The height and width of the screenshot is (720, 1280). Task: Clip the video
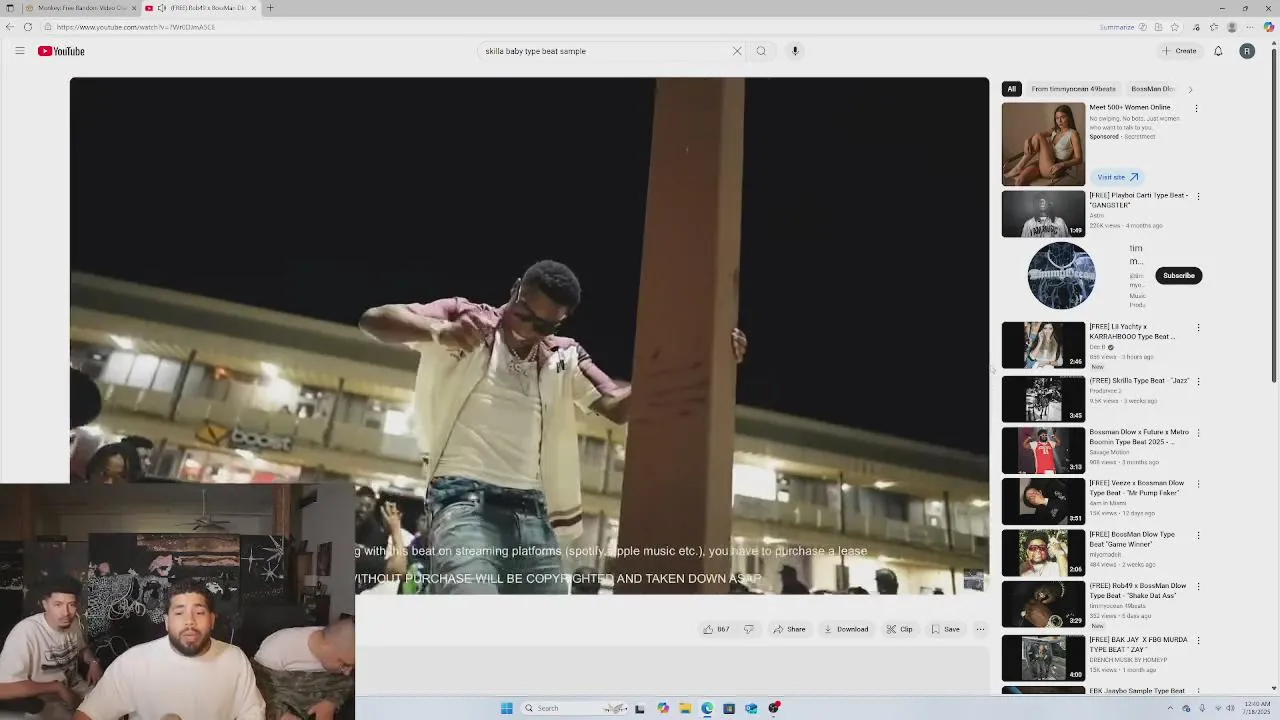(x=899, y=629)
